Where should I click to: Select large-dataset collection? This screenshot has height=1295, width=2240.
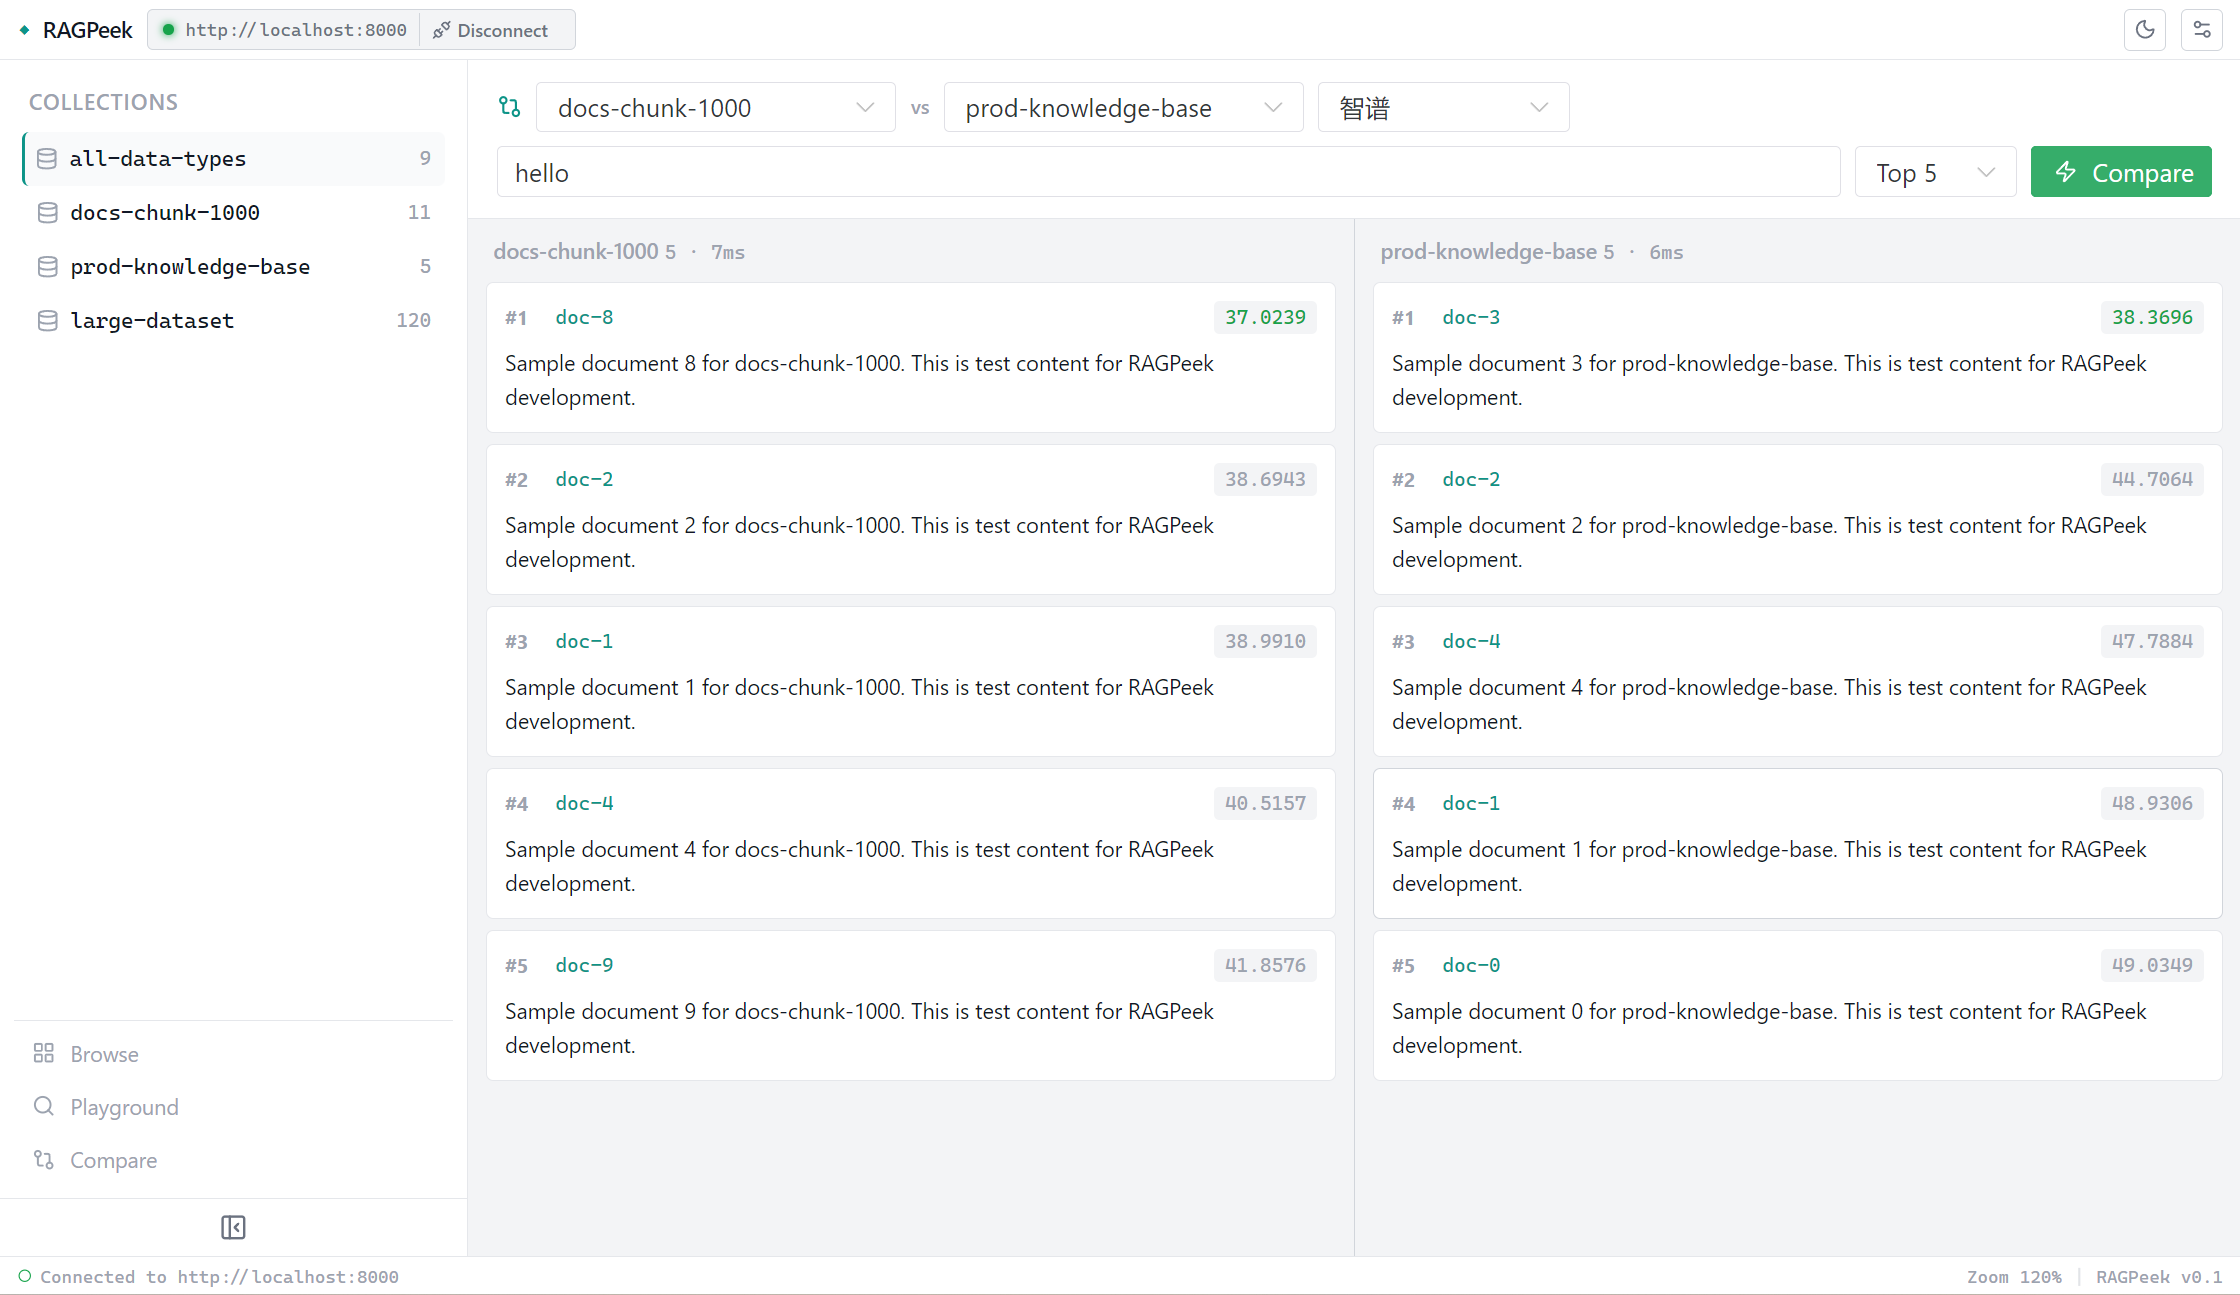[234, 320]
